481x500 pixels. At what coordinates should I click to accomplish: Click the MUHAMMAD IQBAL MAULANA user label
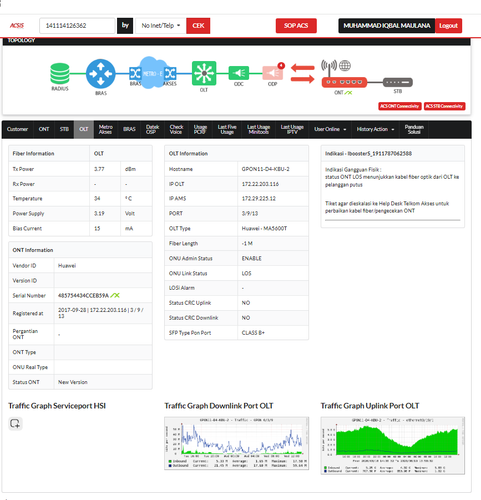click(387, 26)
